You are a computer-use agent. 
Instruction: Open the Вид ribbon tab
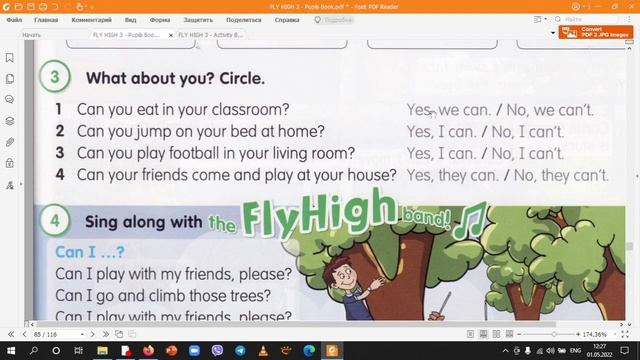pyautogui.click(x=131, y=20)
